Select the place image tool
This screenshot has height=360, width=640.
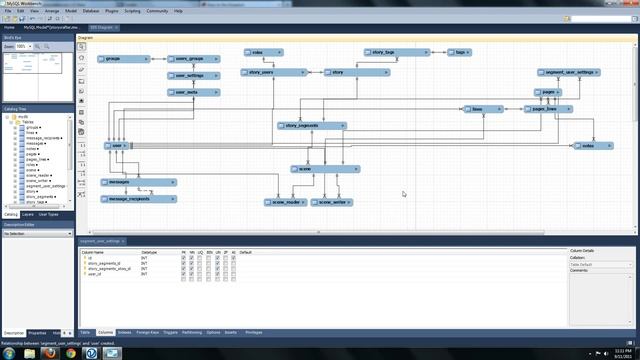pos(82,100)
